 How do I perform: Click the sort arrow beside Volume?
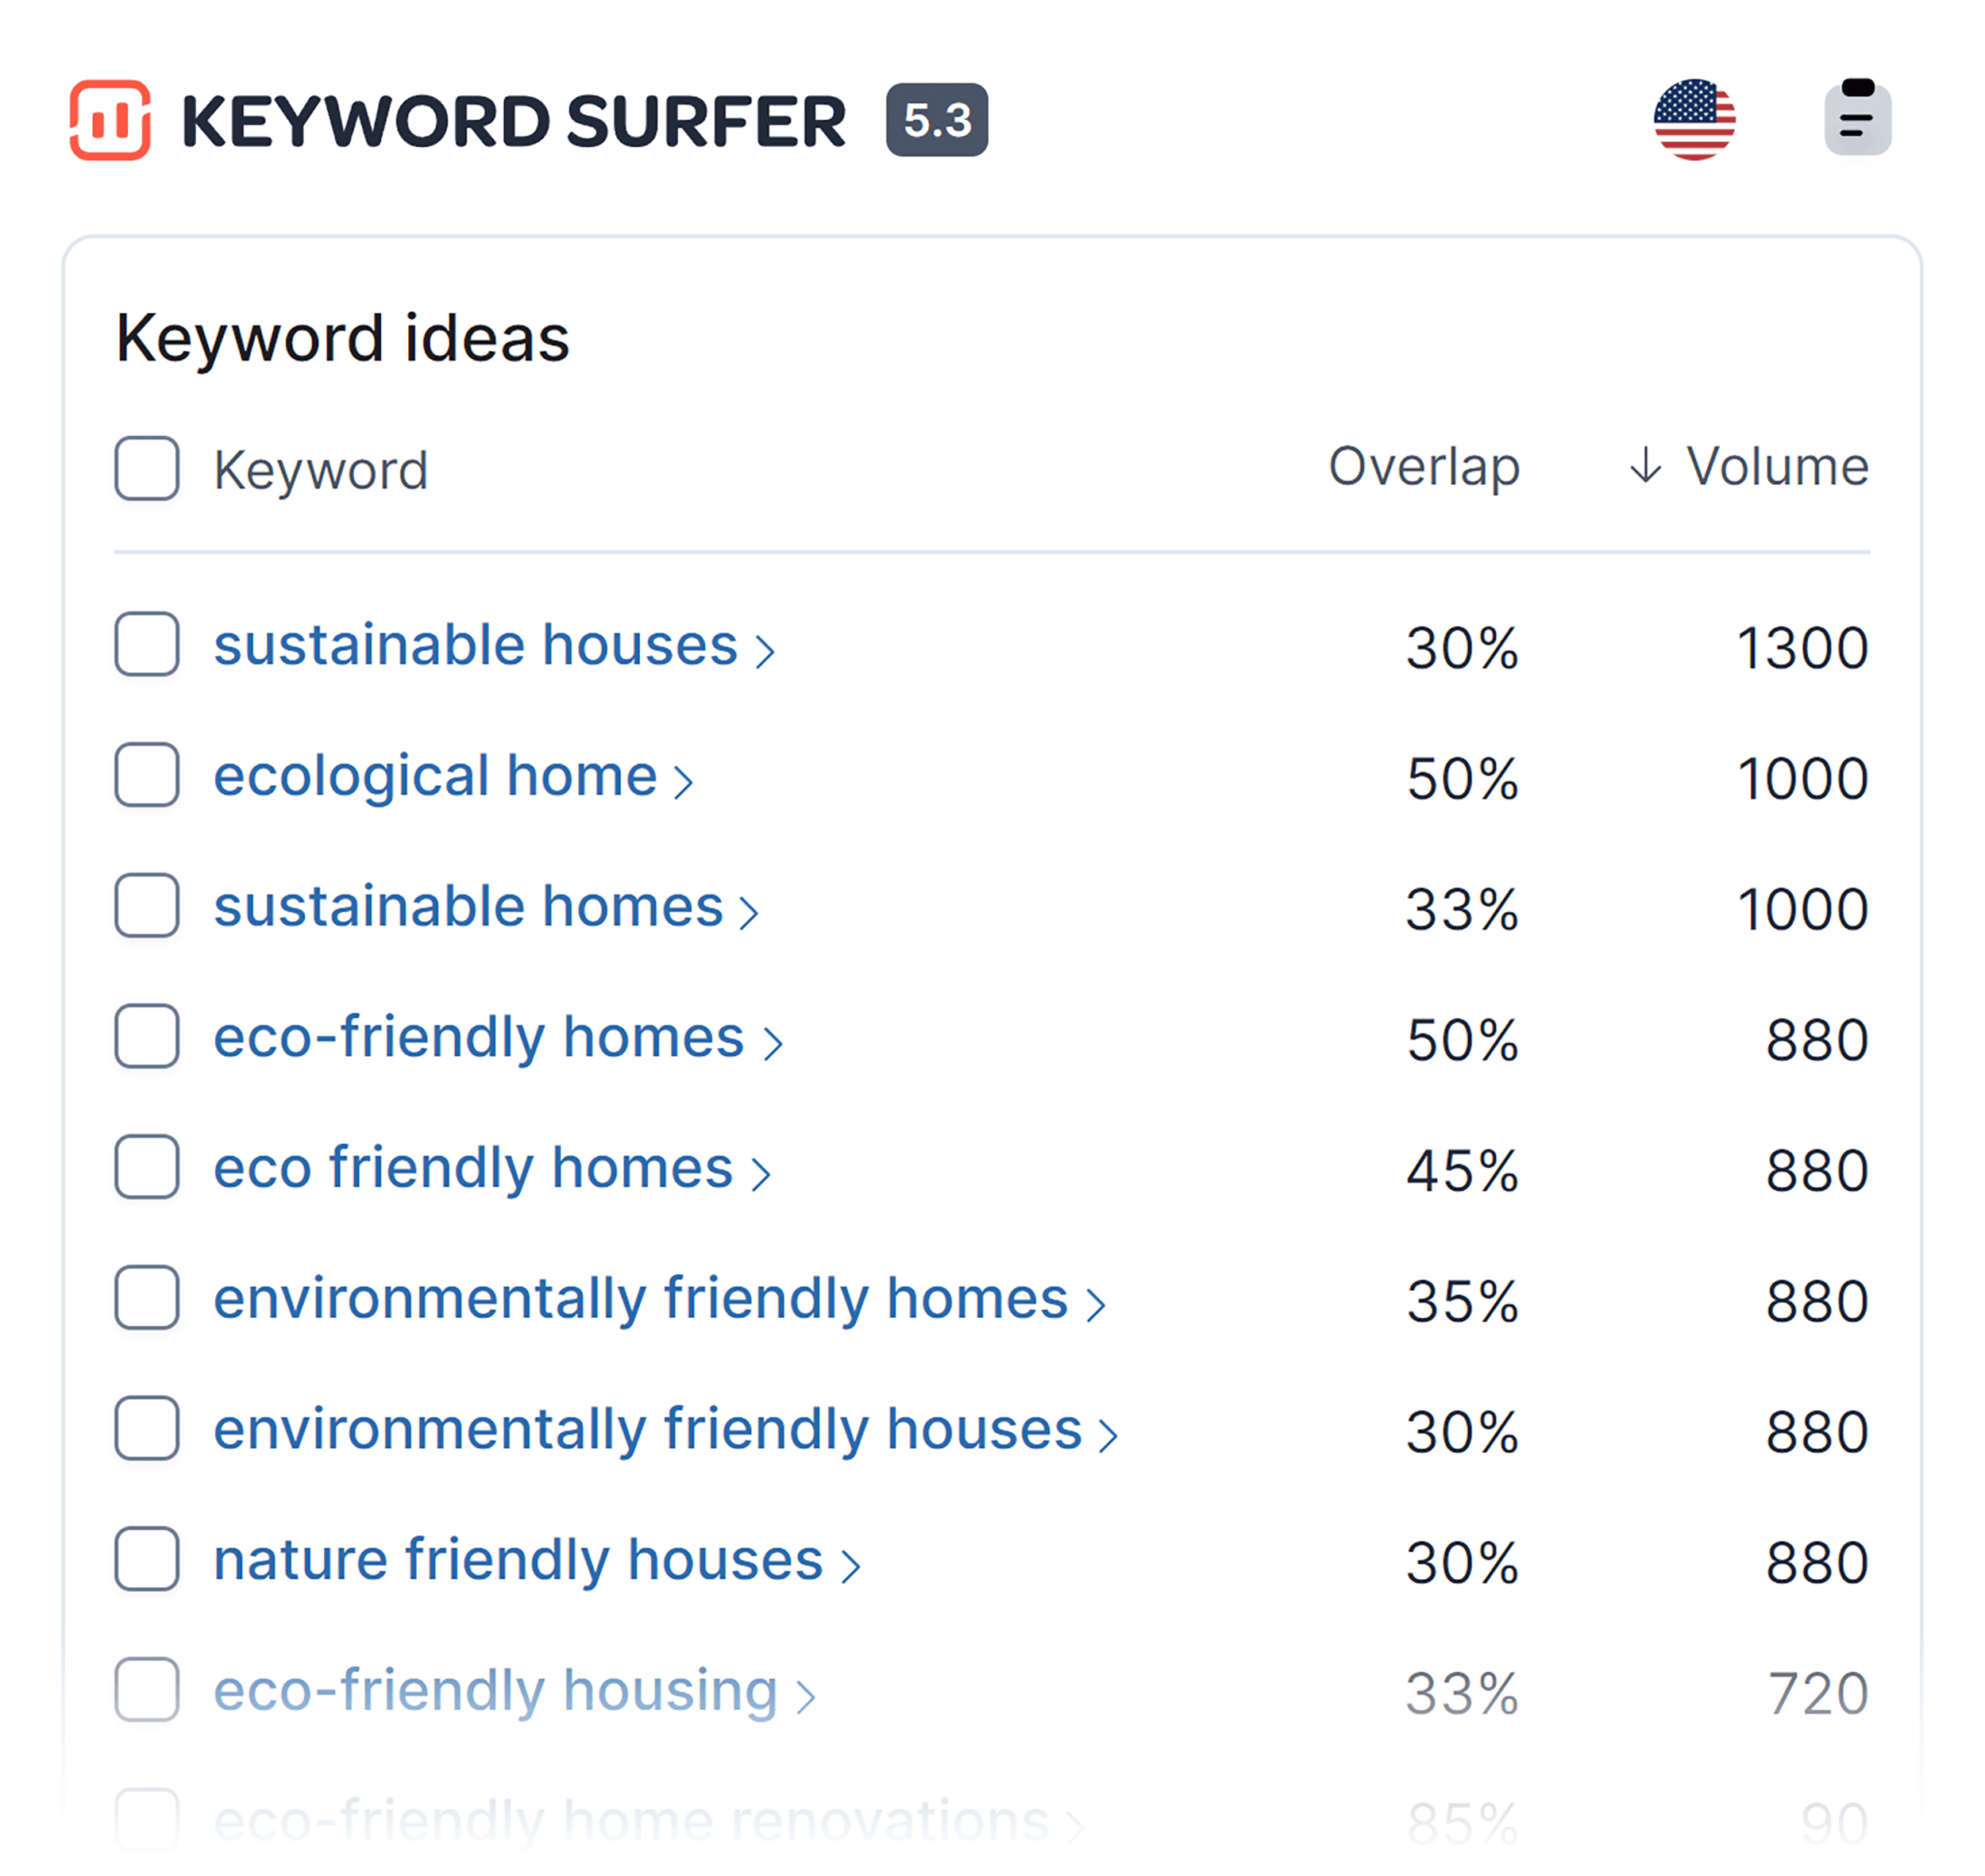coord(1645,466)
